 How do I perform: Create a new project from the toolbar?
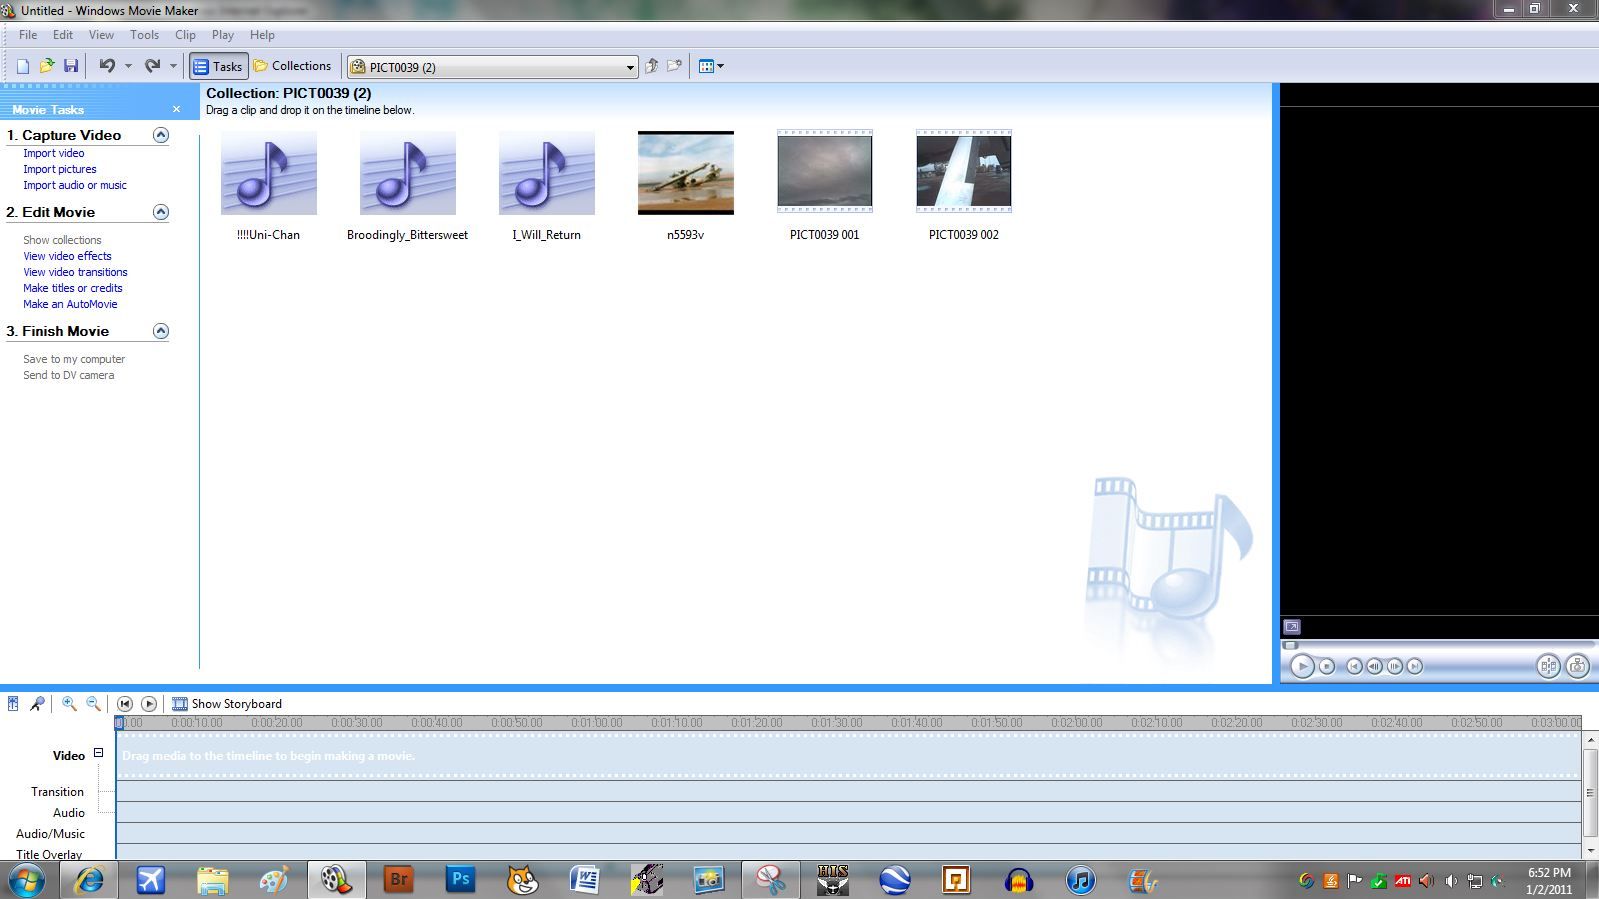[22, 66]
